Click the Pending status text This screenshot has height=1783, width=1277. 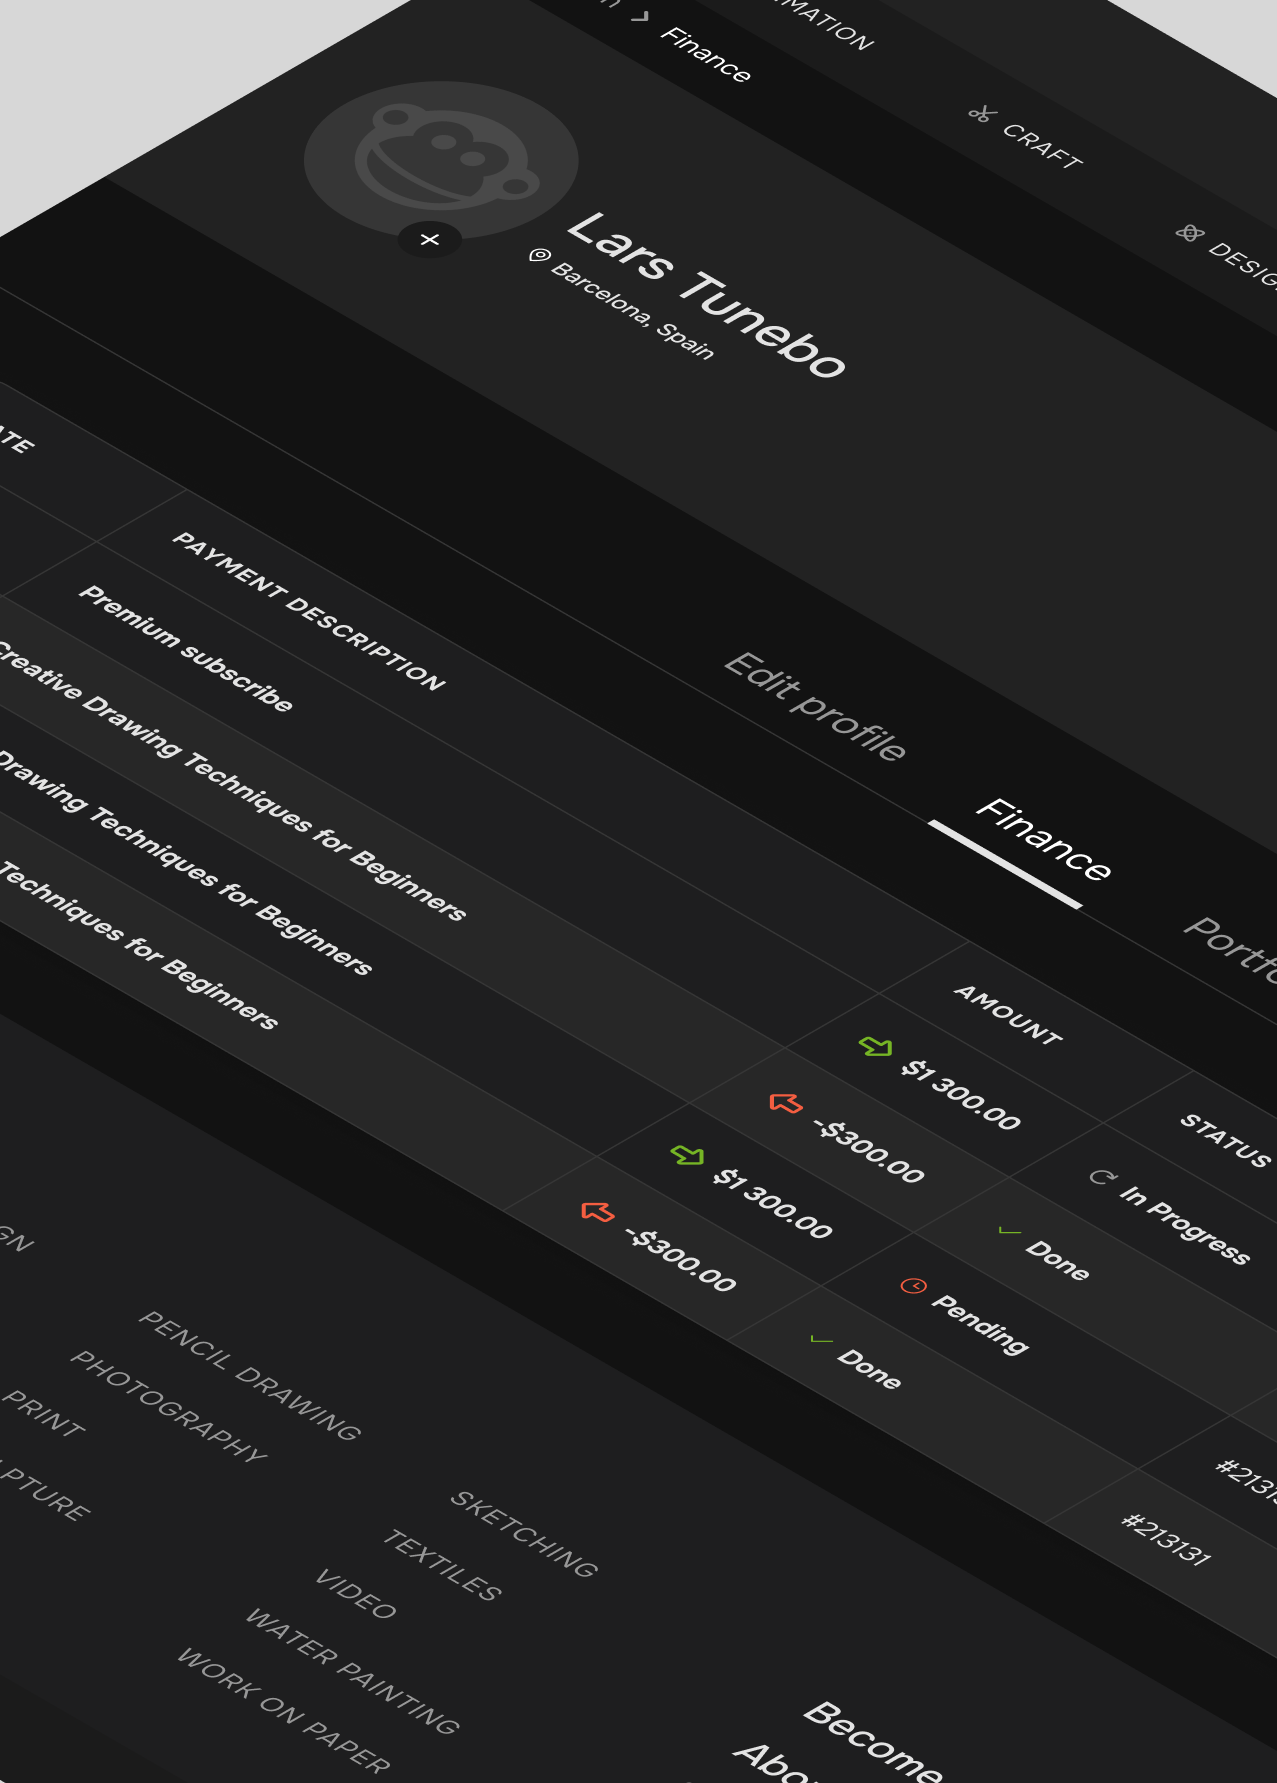pyautogui.click(x=980, y=1324)
